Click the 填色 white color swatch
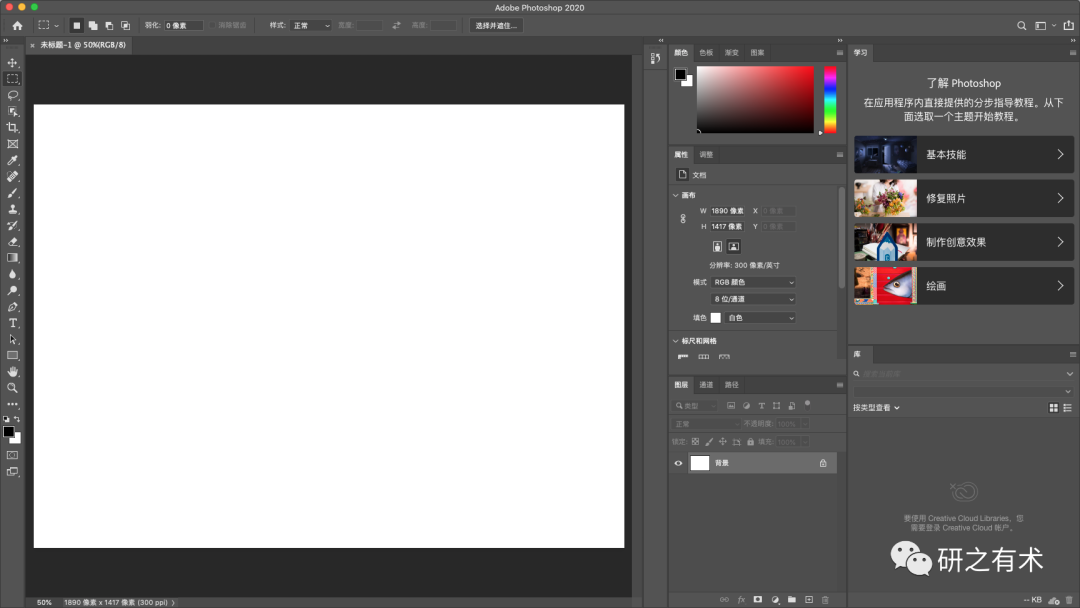 coord(716,318)
